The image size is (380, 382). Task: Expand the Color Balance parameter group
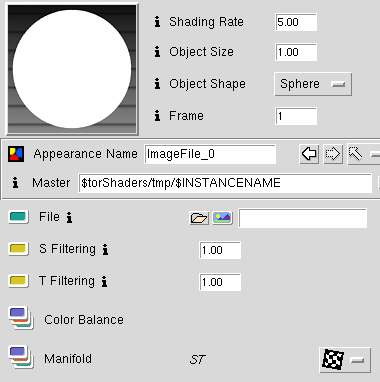pyautogui.click(x=21, y=318)
